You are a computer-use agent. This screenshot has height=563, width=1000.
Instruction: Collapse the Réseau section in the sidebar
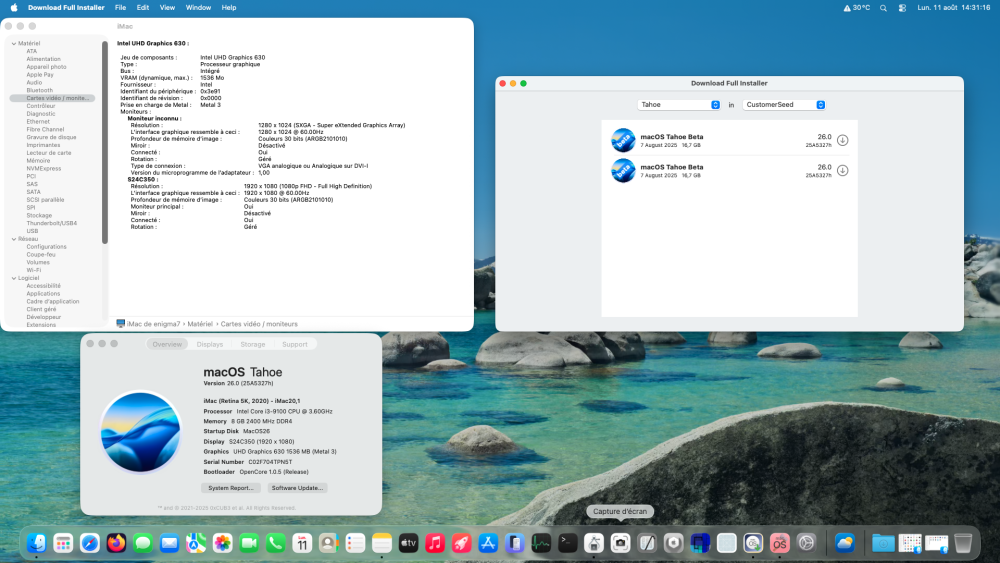14,239
